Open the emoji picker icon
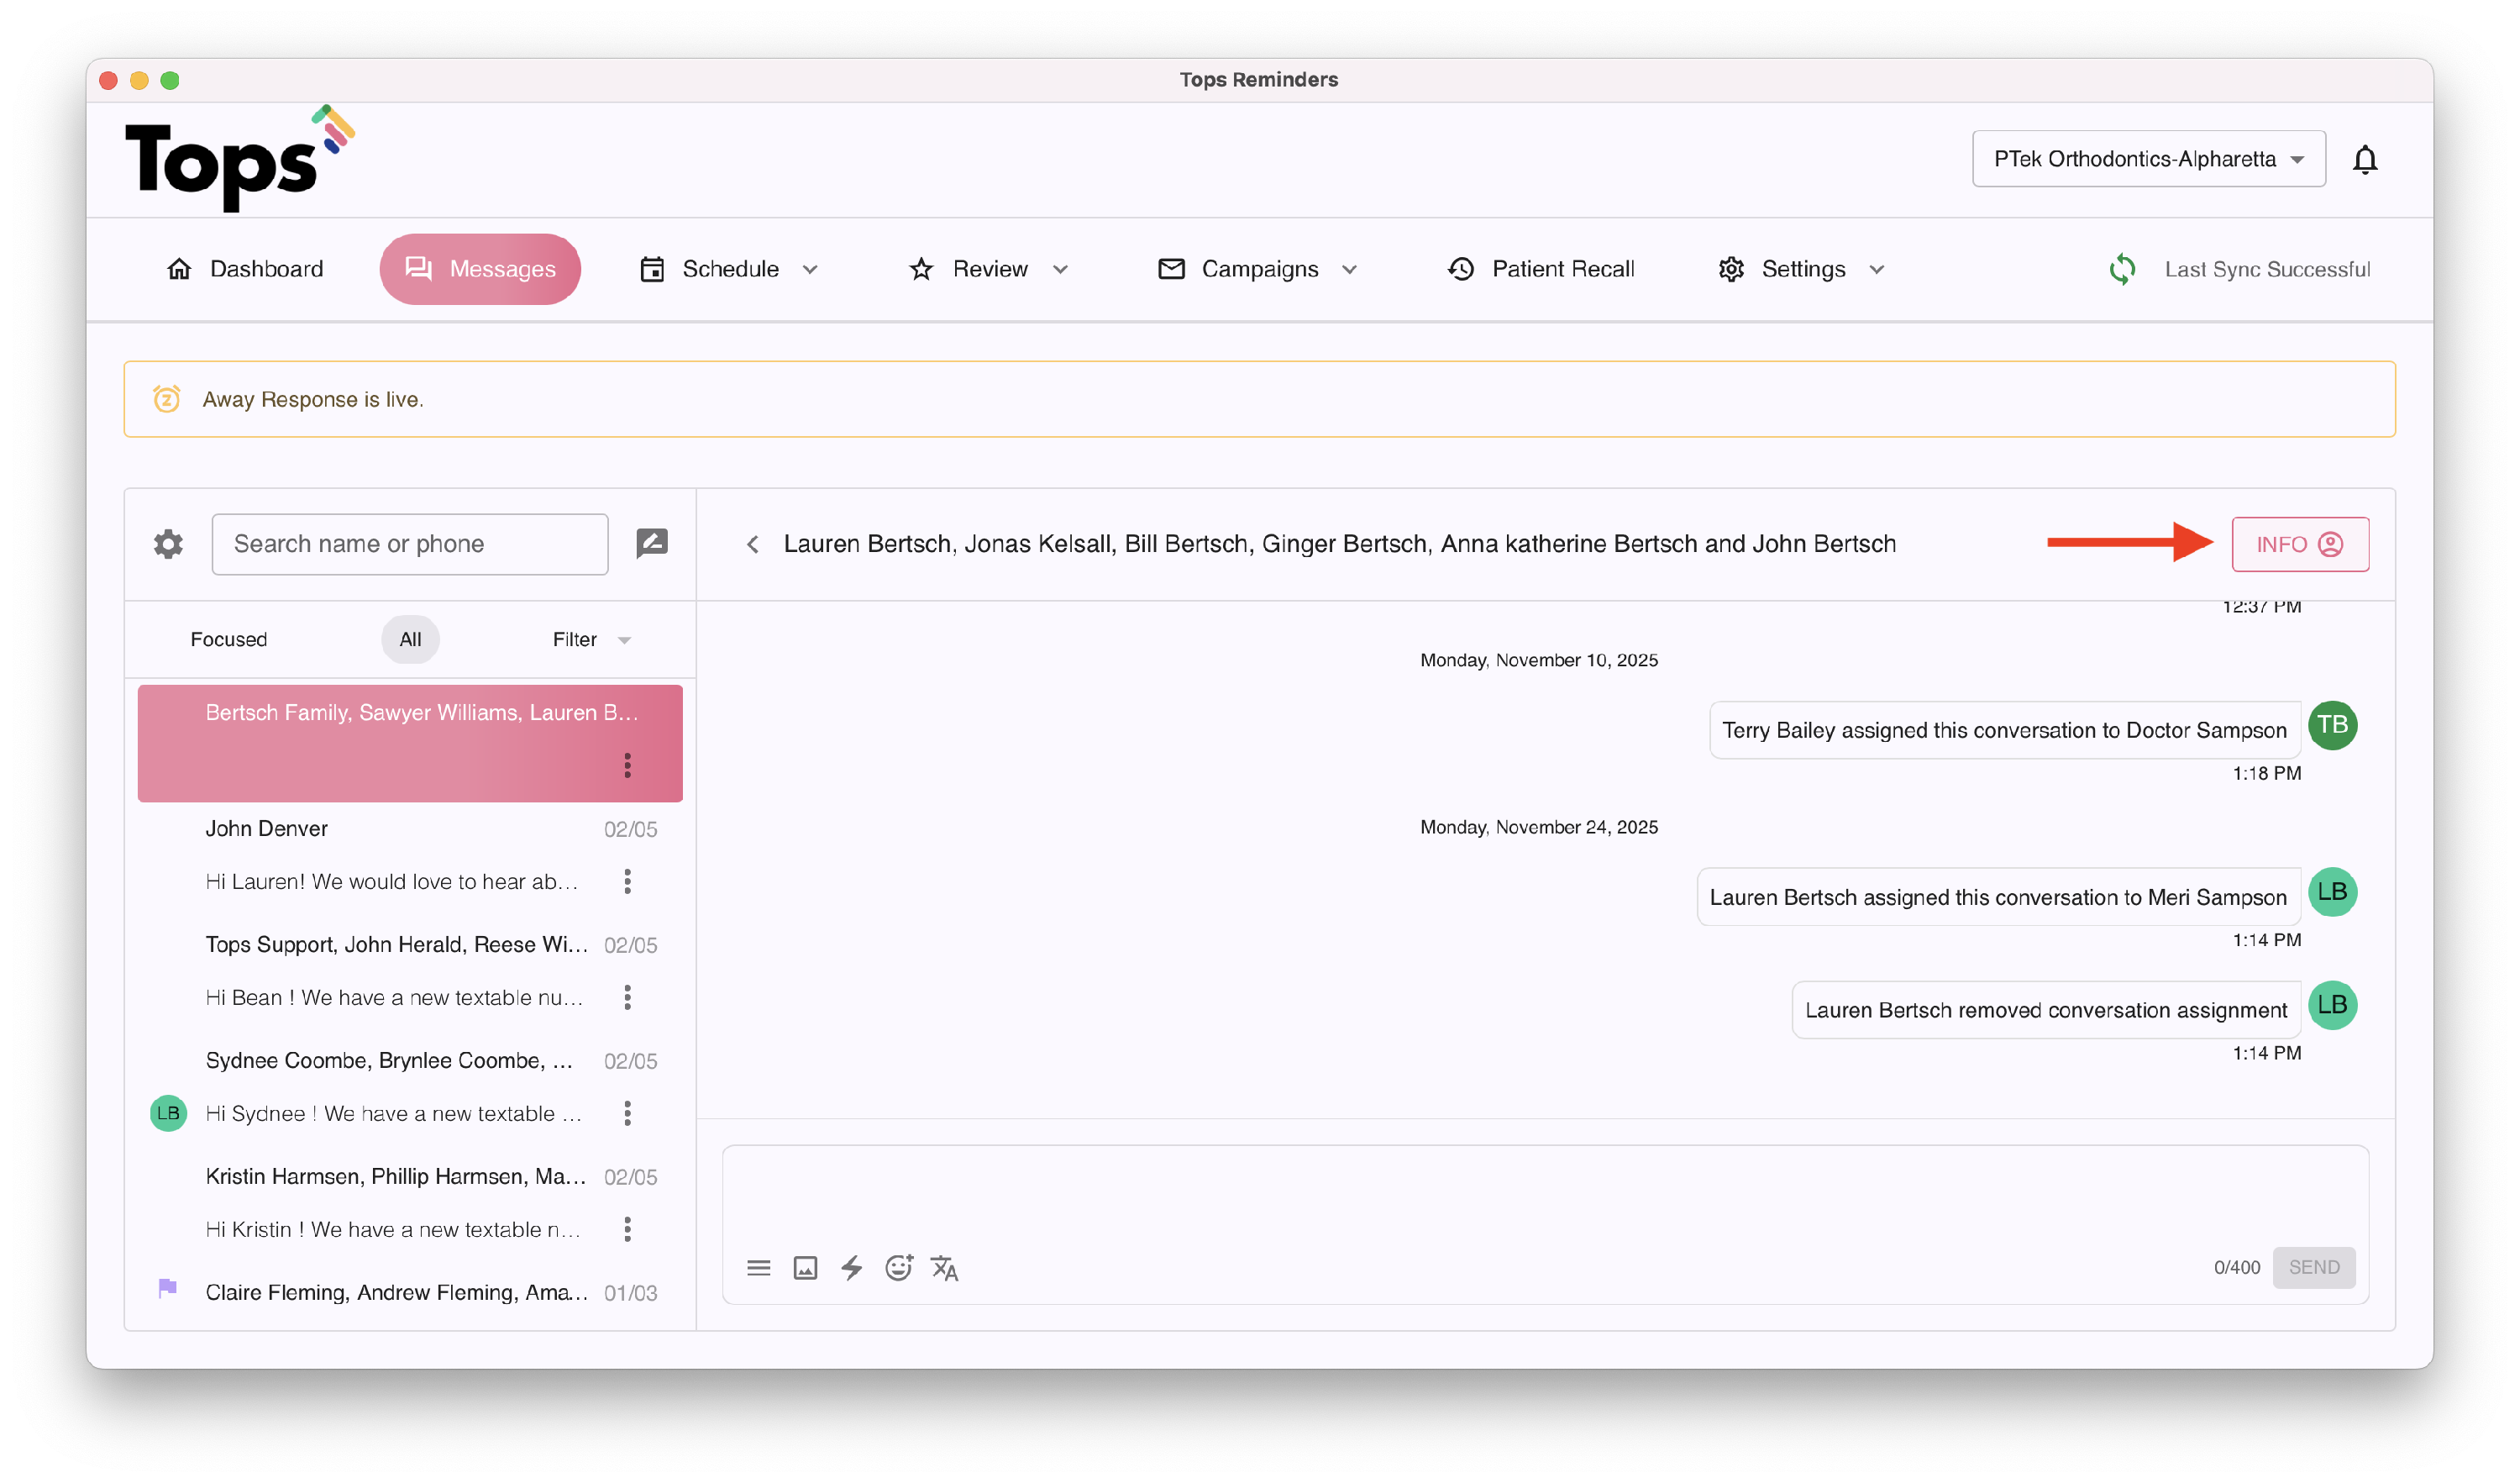The image size is (2520, 1483). coord(898,1268)
